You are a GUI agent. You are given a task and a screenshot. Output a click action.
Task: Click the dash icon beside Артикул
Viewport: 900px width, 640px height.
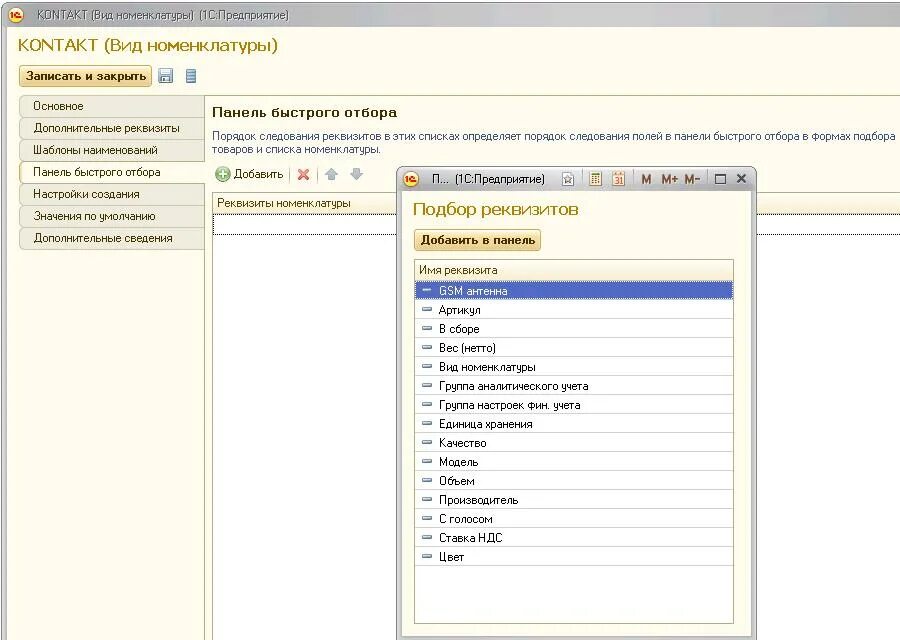point(426,309)
